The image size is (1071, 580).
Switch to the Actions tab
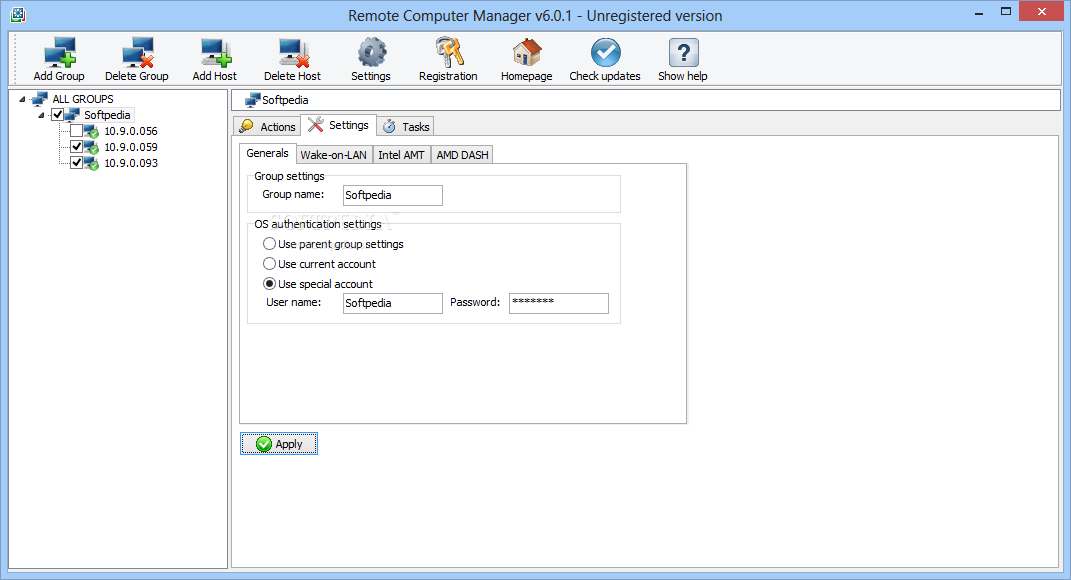[x=267, y=126]
